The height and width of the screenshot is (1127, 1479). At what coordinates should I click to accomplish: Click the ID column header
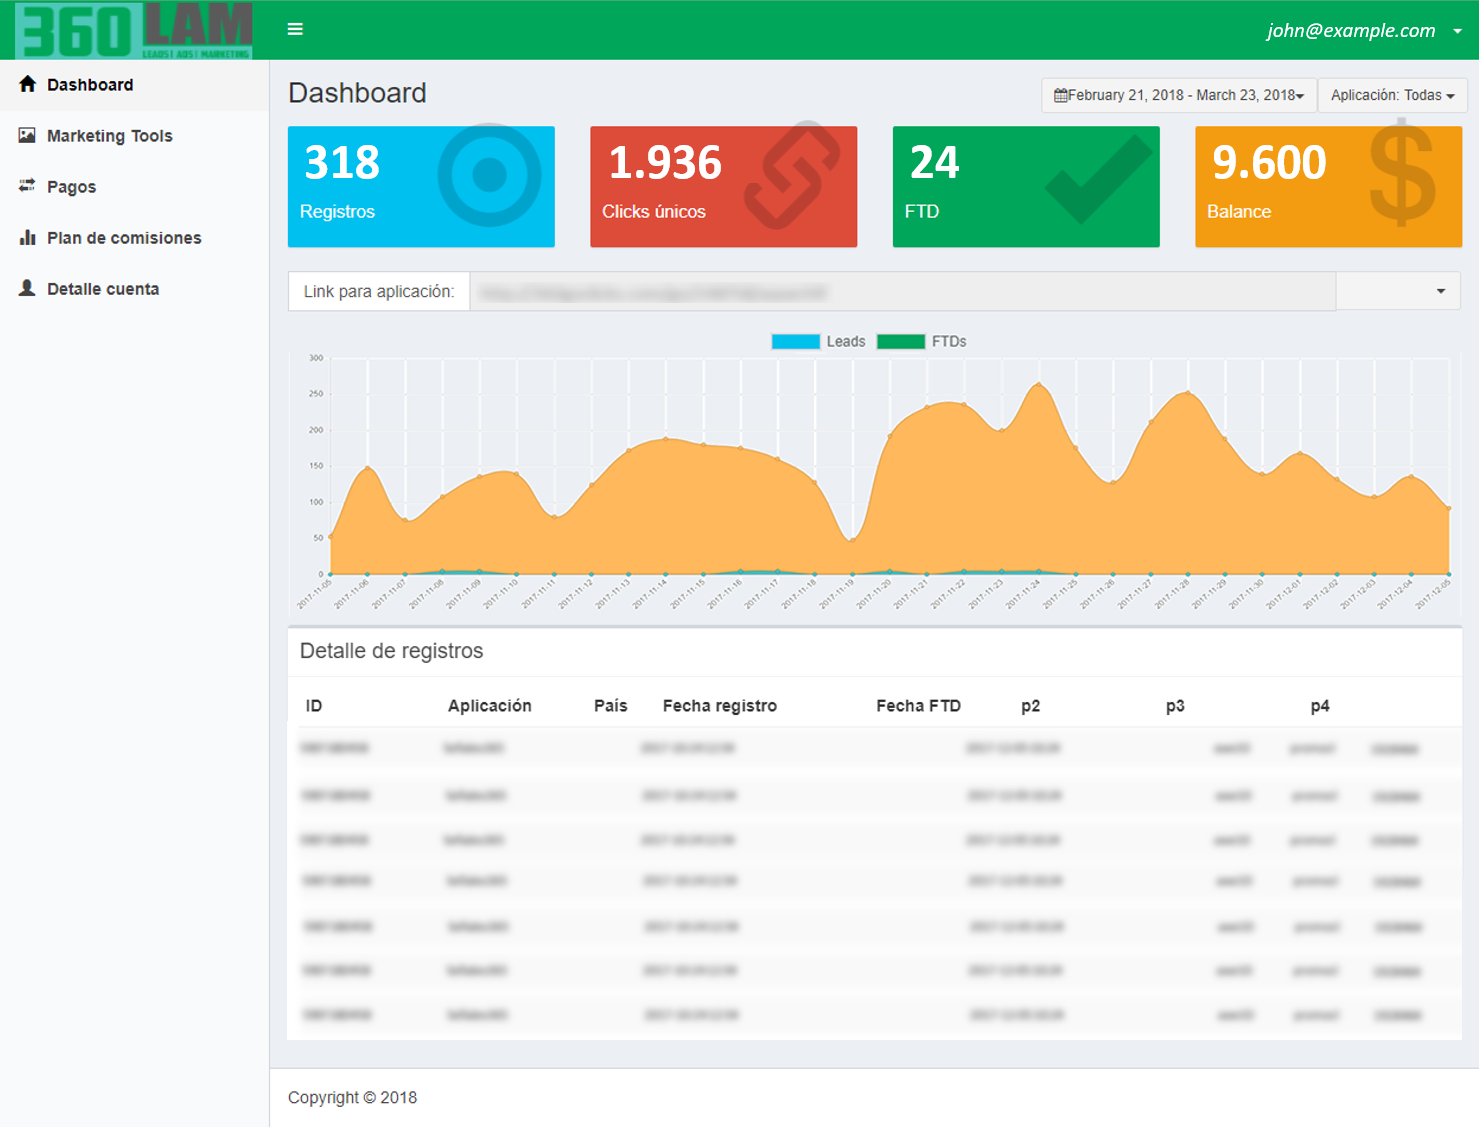[314, 706]
